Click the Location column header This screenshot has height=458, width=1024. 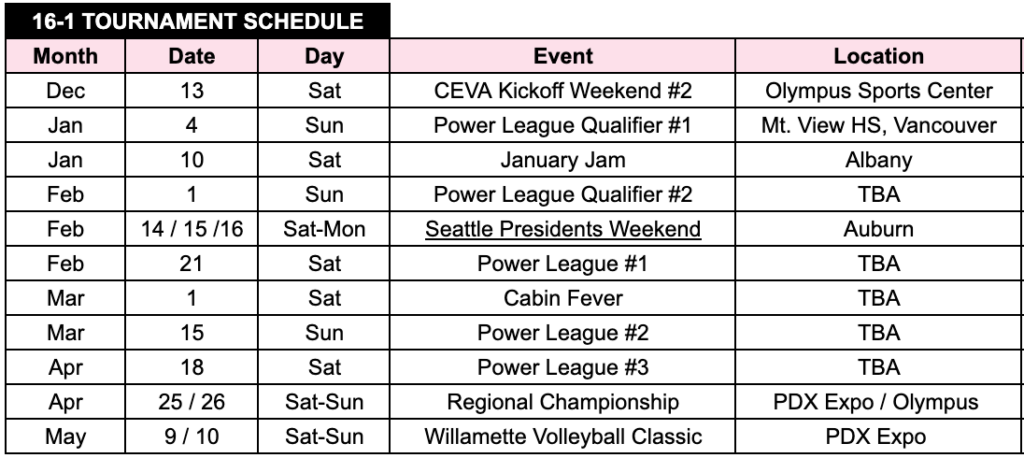click(x=878, y=57)
